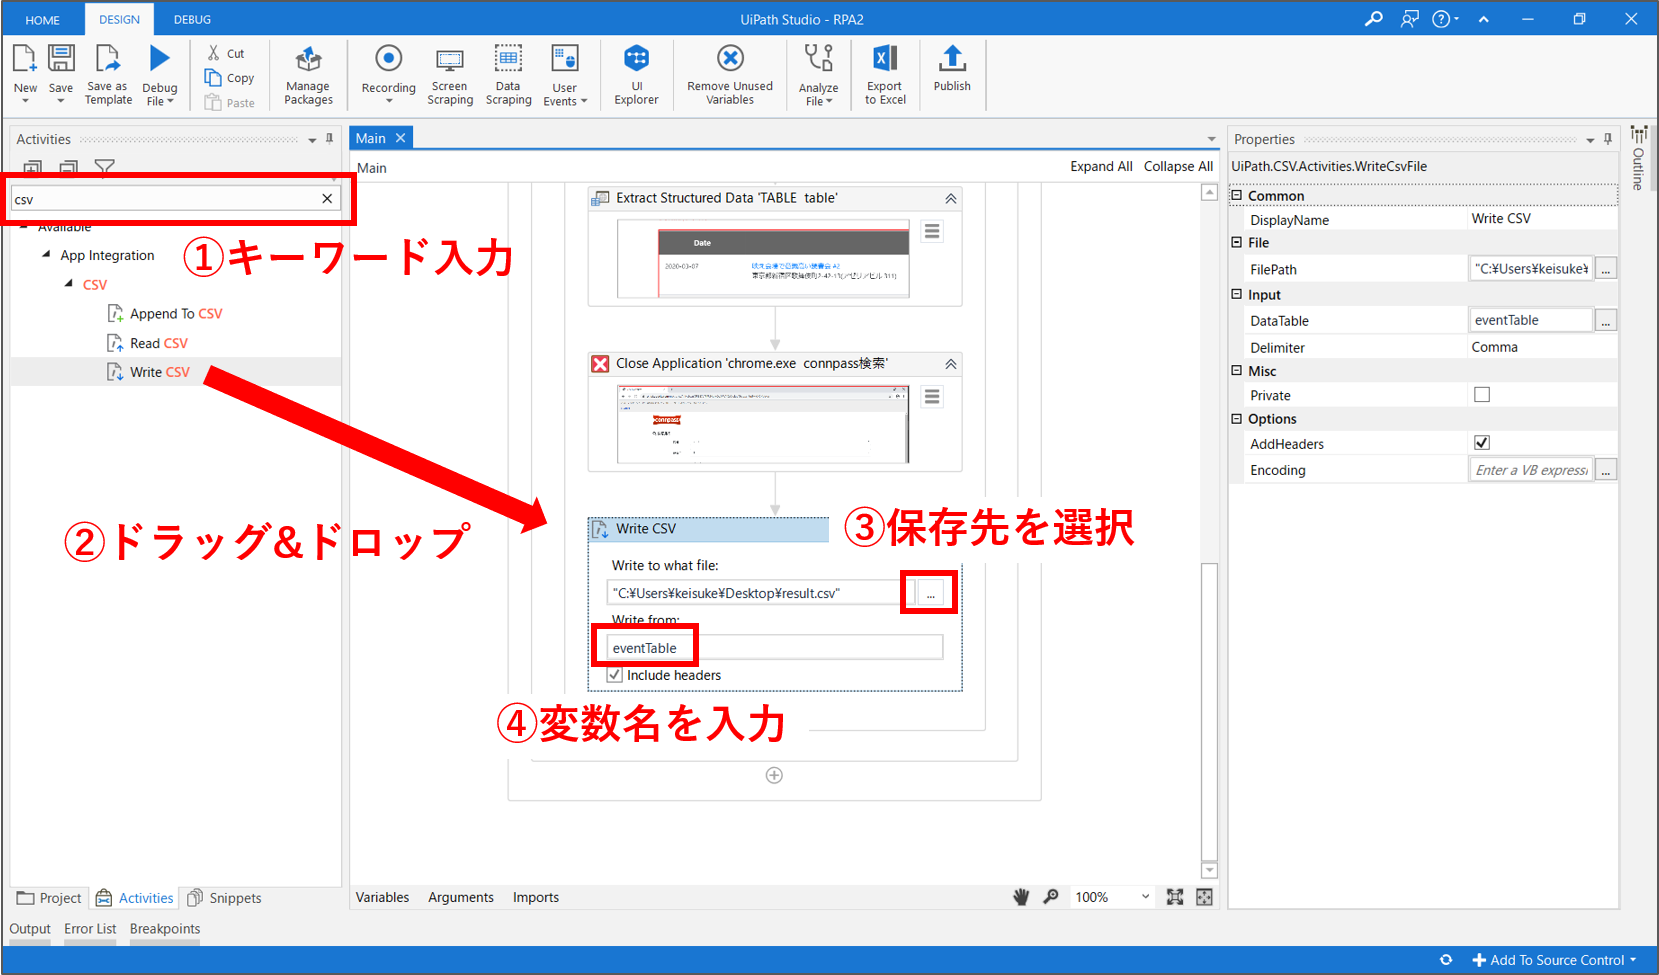Viewport: 1659px width, 975px height.
Task: Click Remove Unused Variables
Action: pyautogui.click(x=730, y=75)
